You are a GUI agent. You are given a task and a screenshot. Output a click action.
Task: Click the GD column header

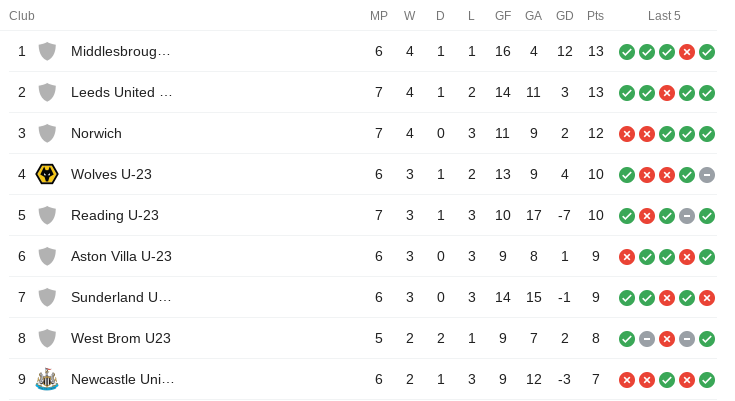click(565, 15)
